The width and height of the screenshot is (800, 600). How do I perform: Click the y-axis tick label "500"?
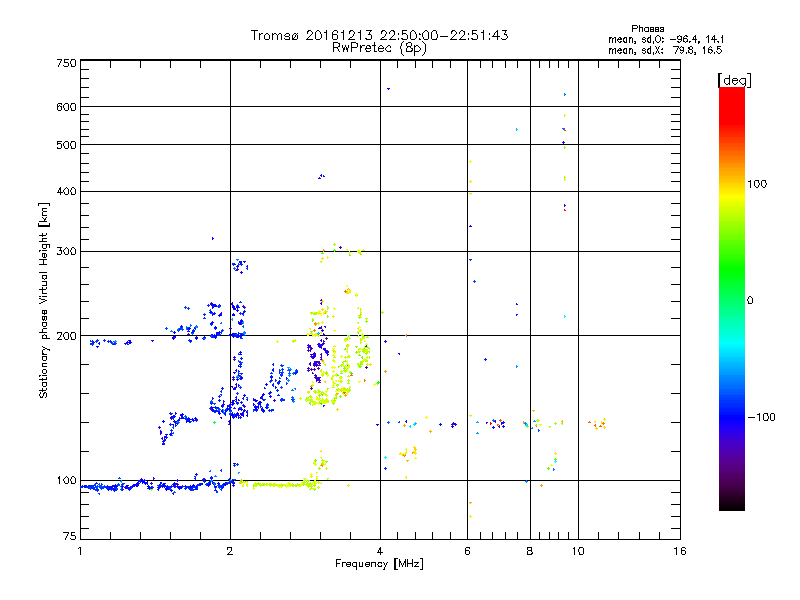[x=66, y=145]
